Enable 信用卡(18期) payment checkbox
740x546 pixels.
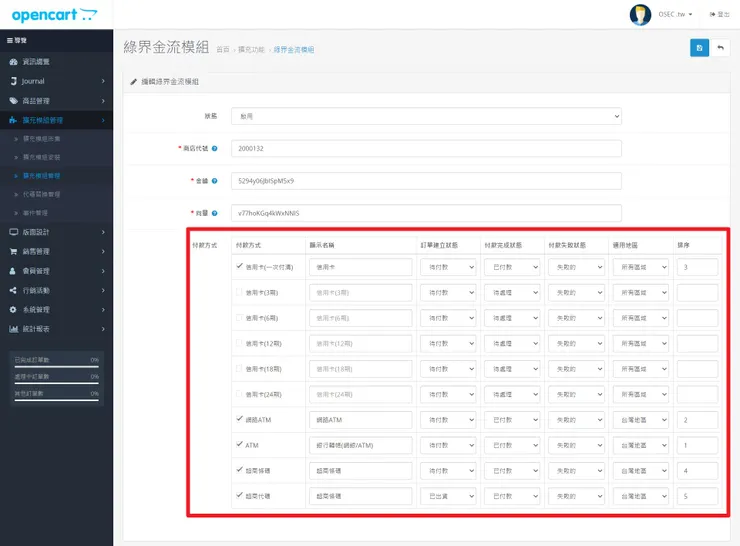[239, 369]
